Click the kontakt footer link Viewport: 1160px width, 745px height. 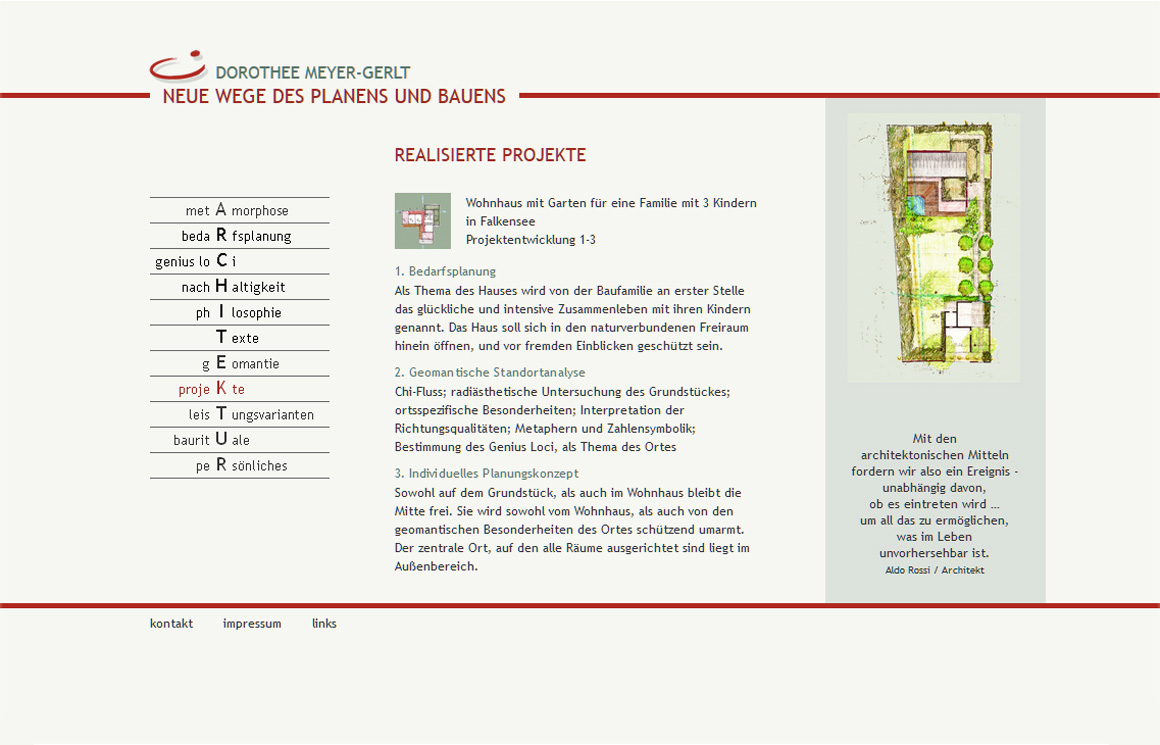coord(171,623)
